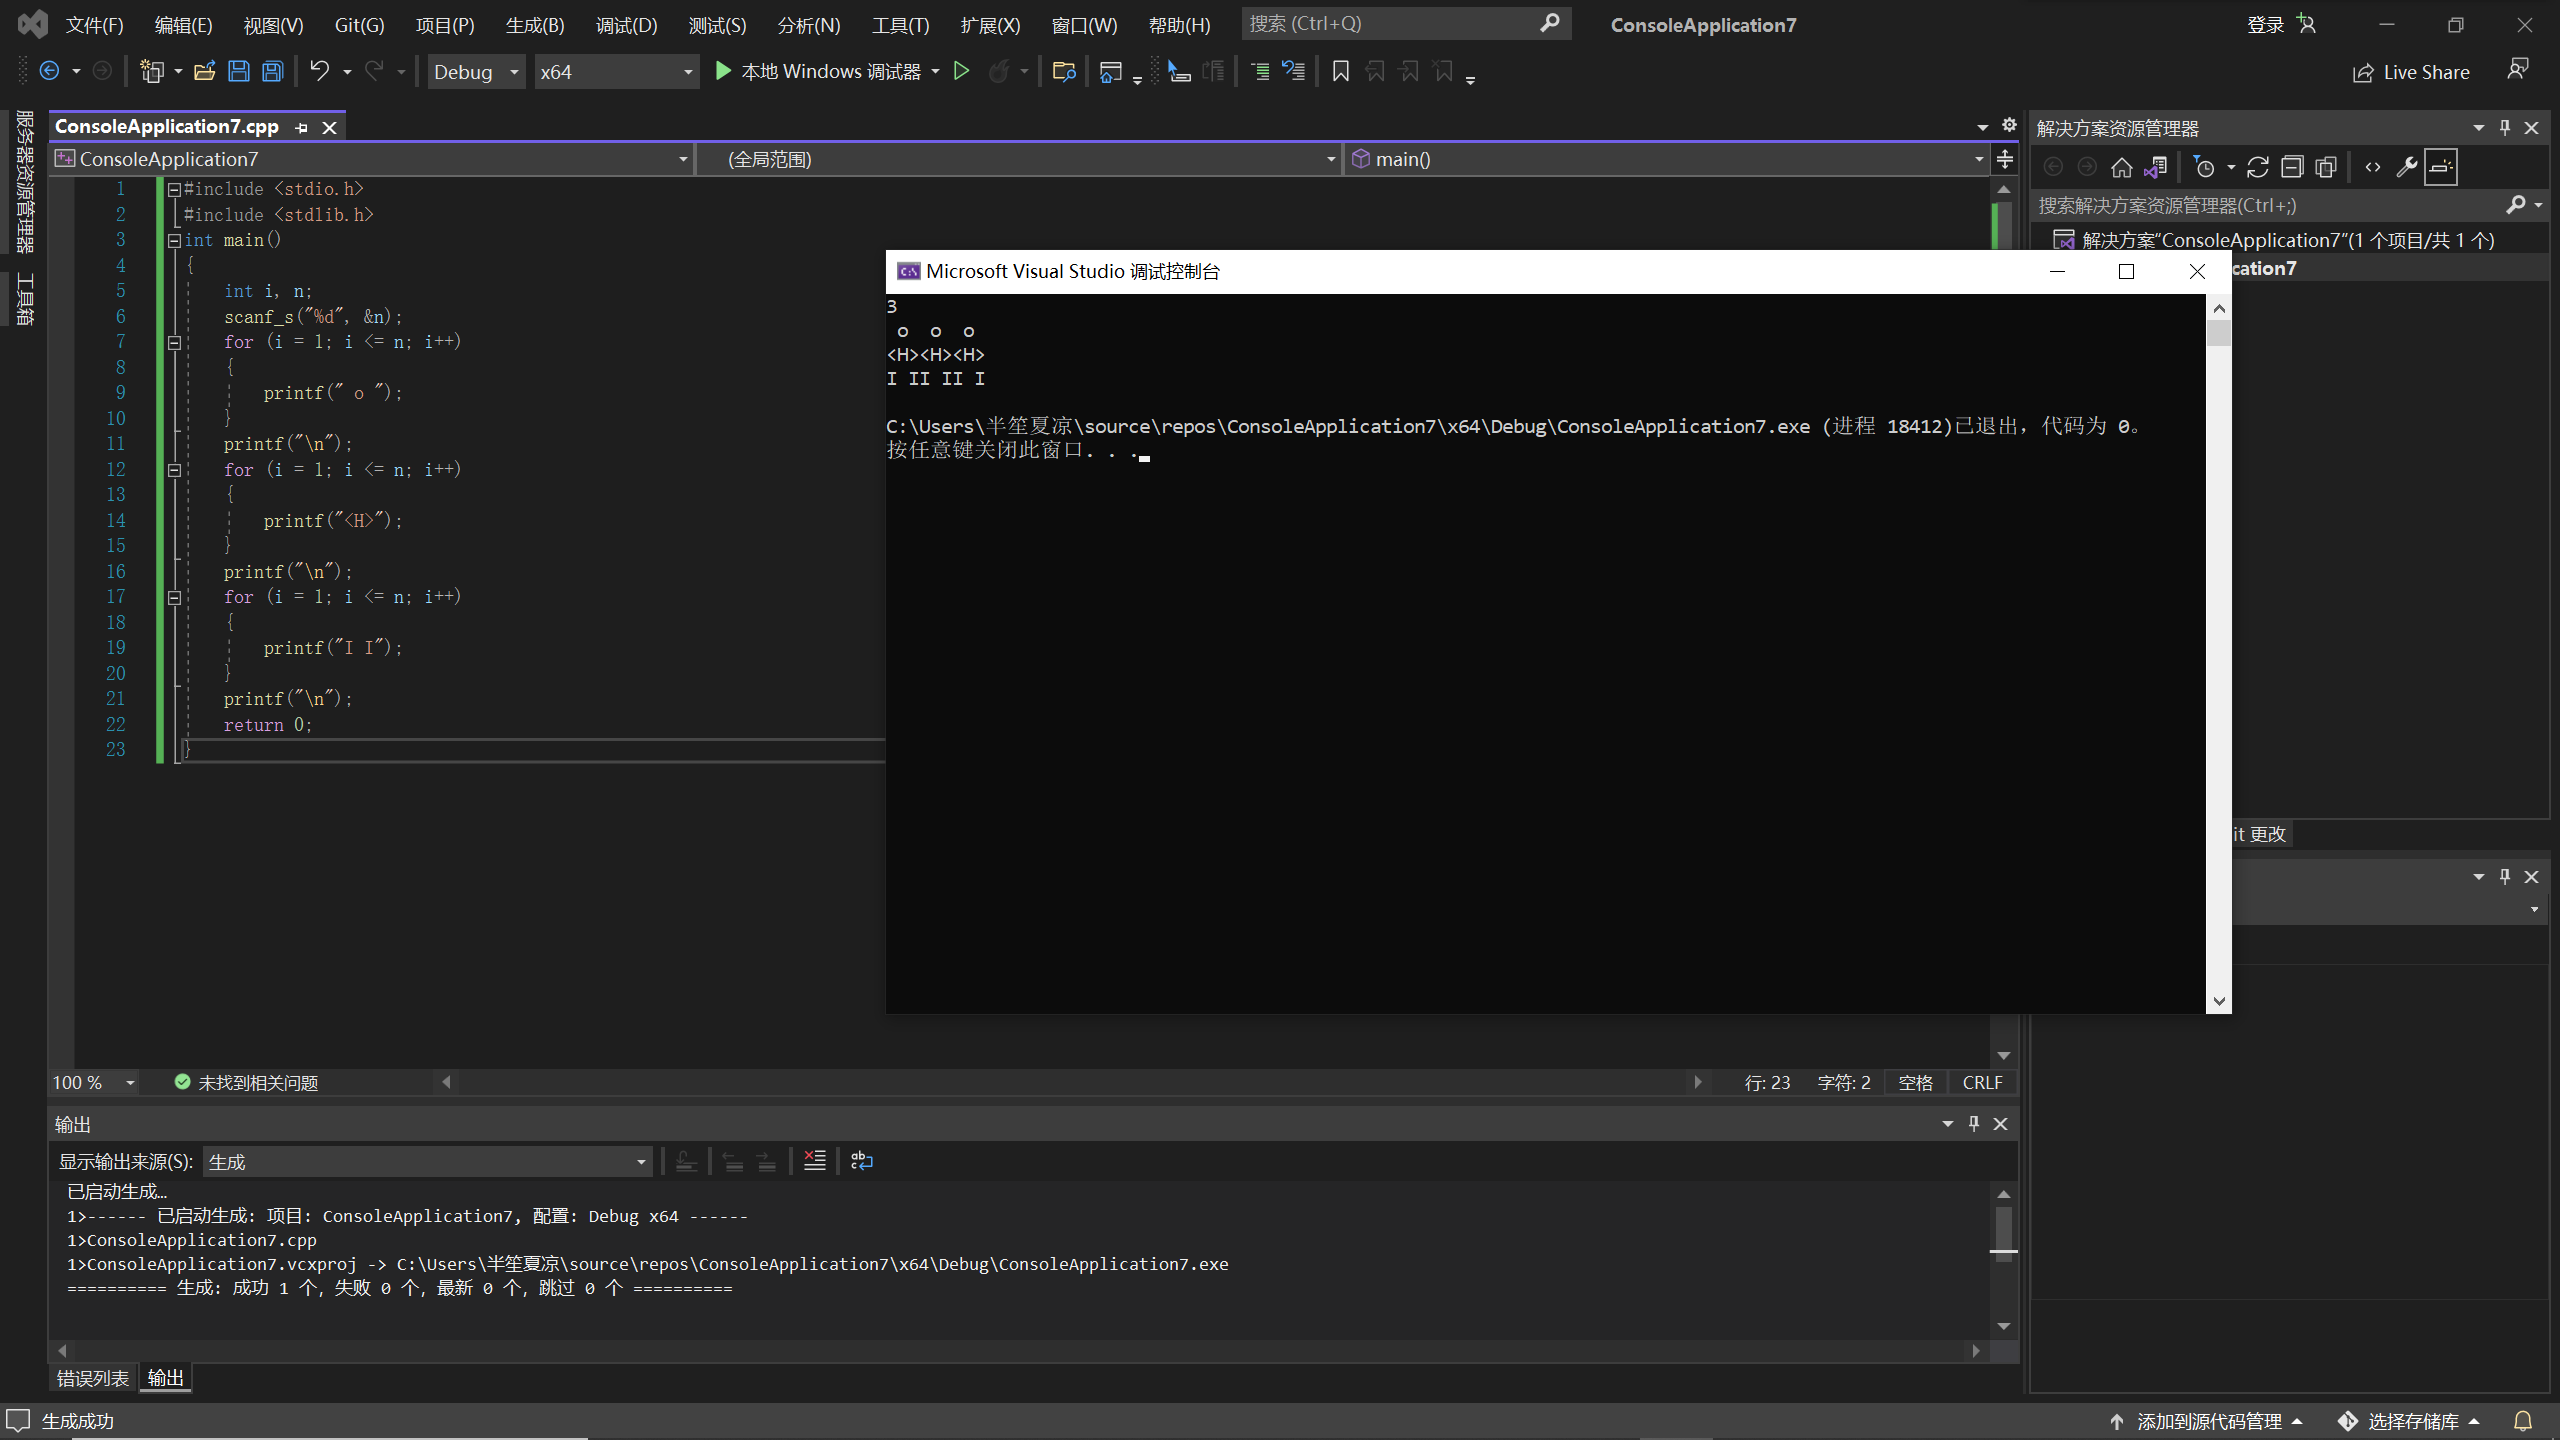Click the Undo arrow icon
The height and width of the screenshot is (1440, 2560).
[x=319, y=71]
